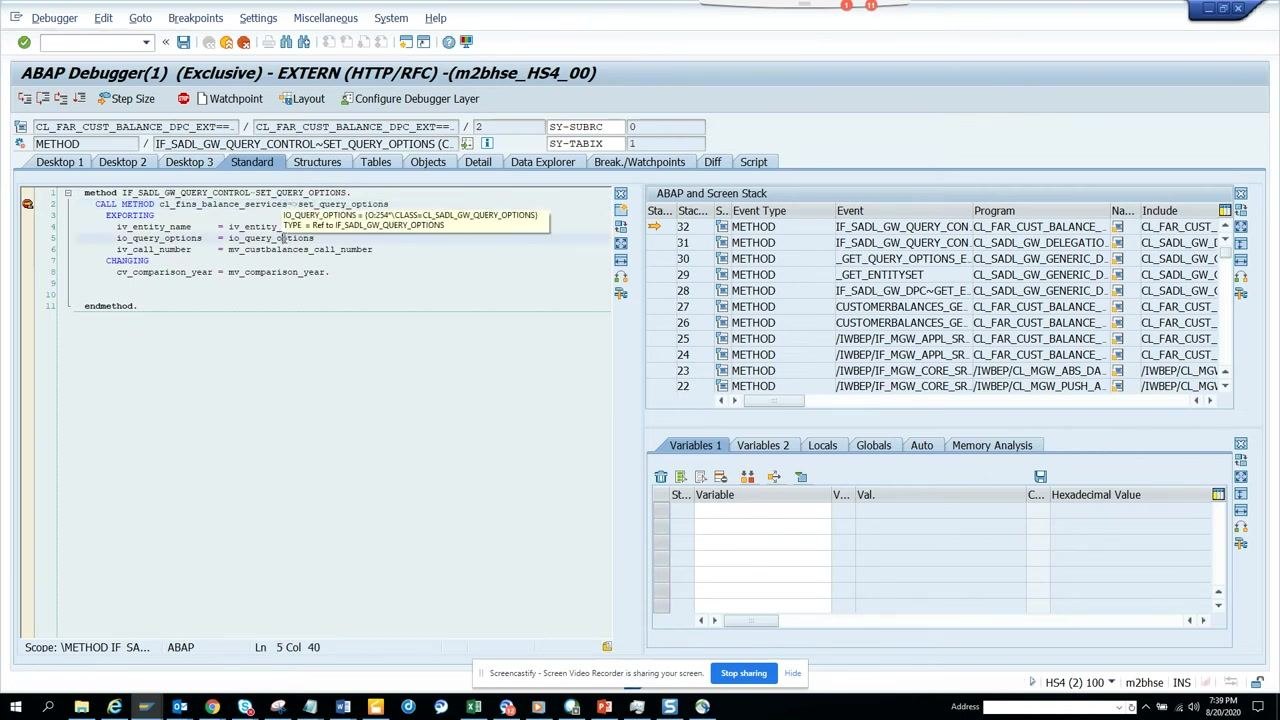Click Hide on the Screencastify bar
The image size is (1280, 720).
pyautogui.click(x=792, y=673)
